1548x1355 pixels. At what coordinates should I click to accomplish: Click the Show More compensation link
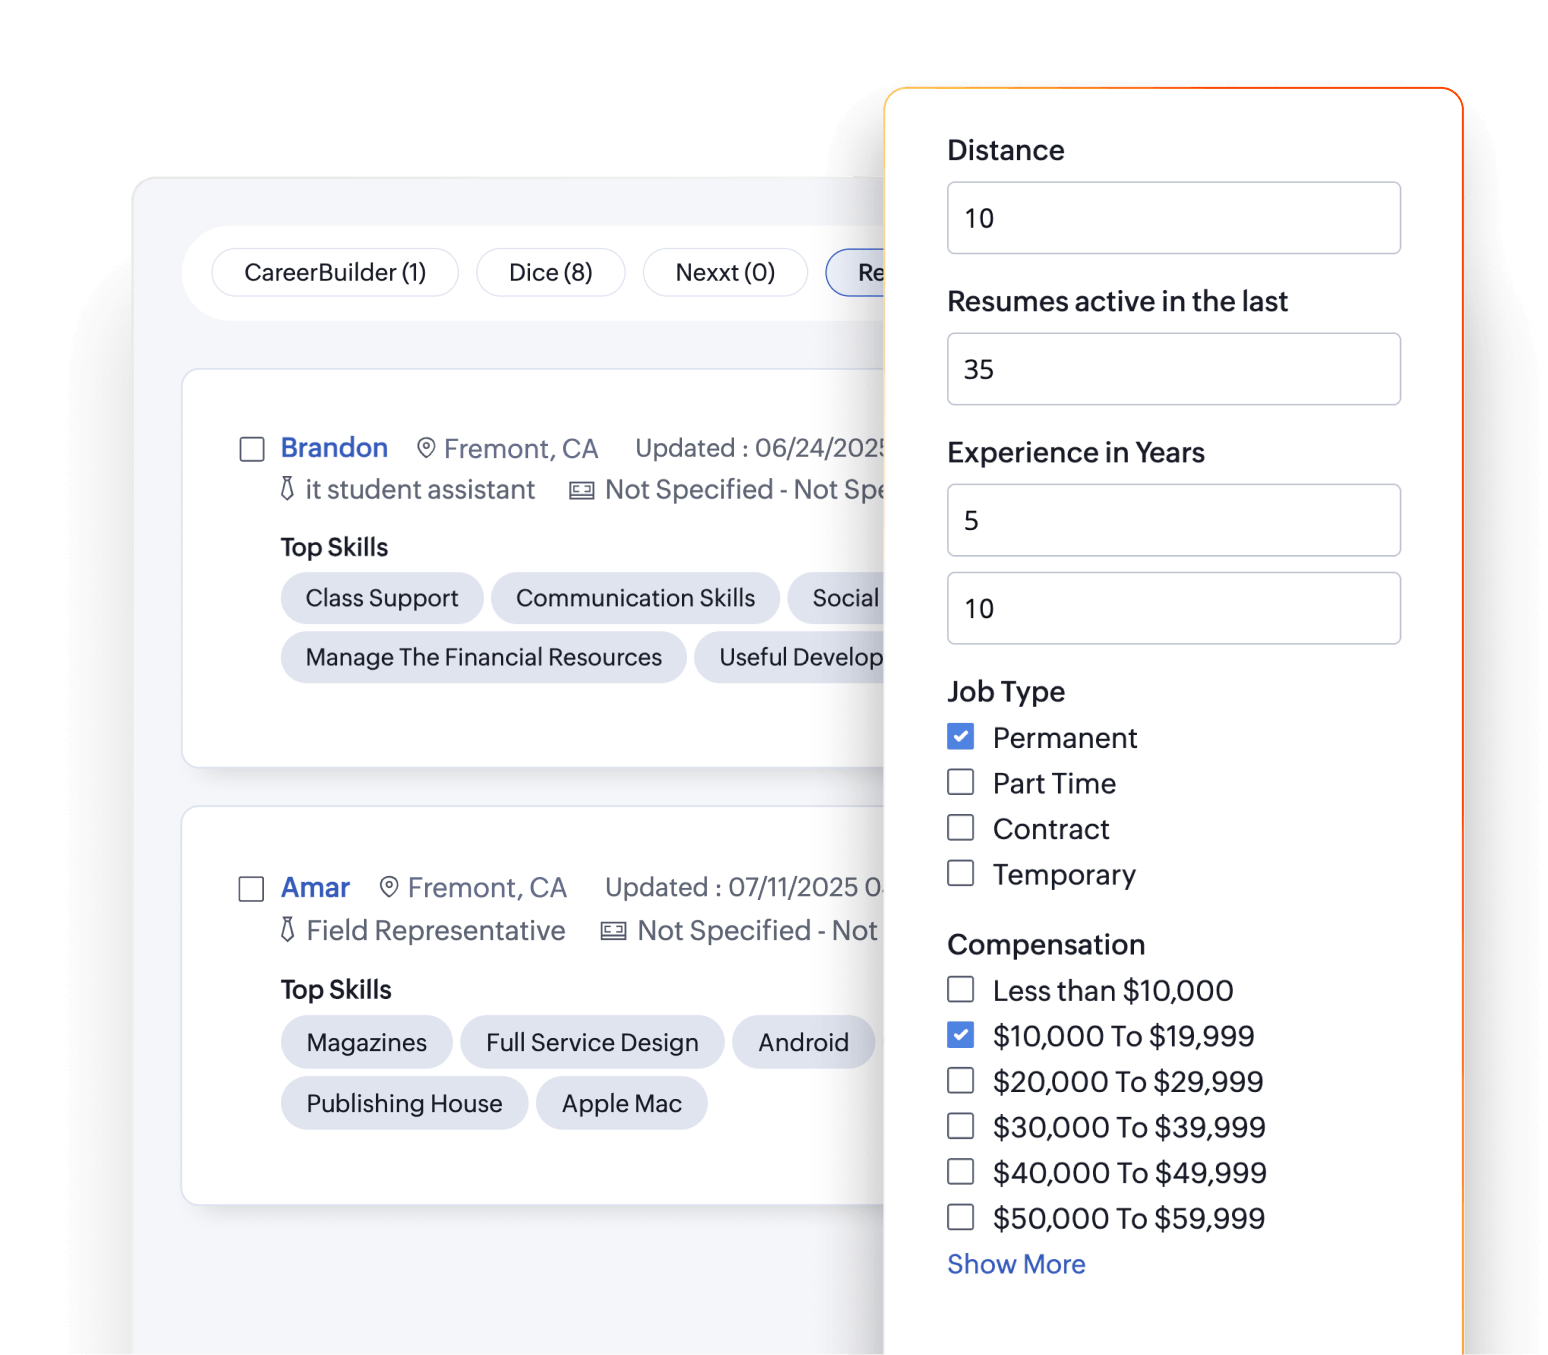(1016, 1264)
